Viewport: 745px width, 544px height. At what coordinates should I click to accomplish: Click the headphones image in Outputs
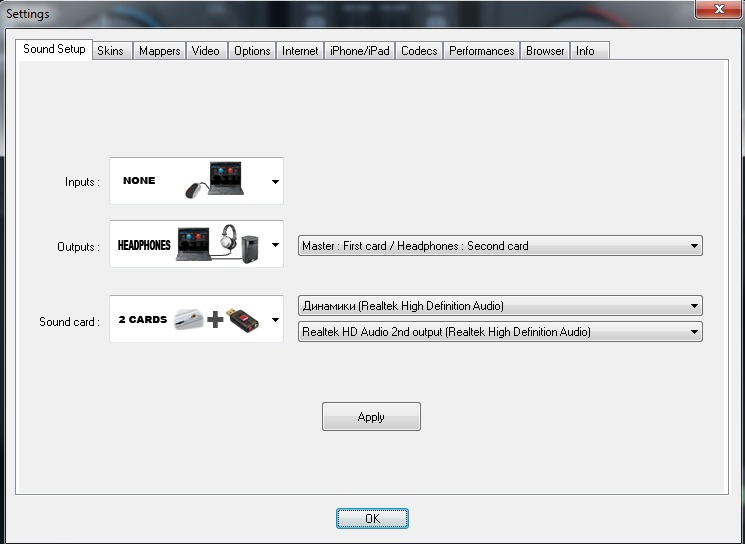[x=229, y=237]
